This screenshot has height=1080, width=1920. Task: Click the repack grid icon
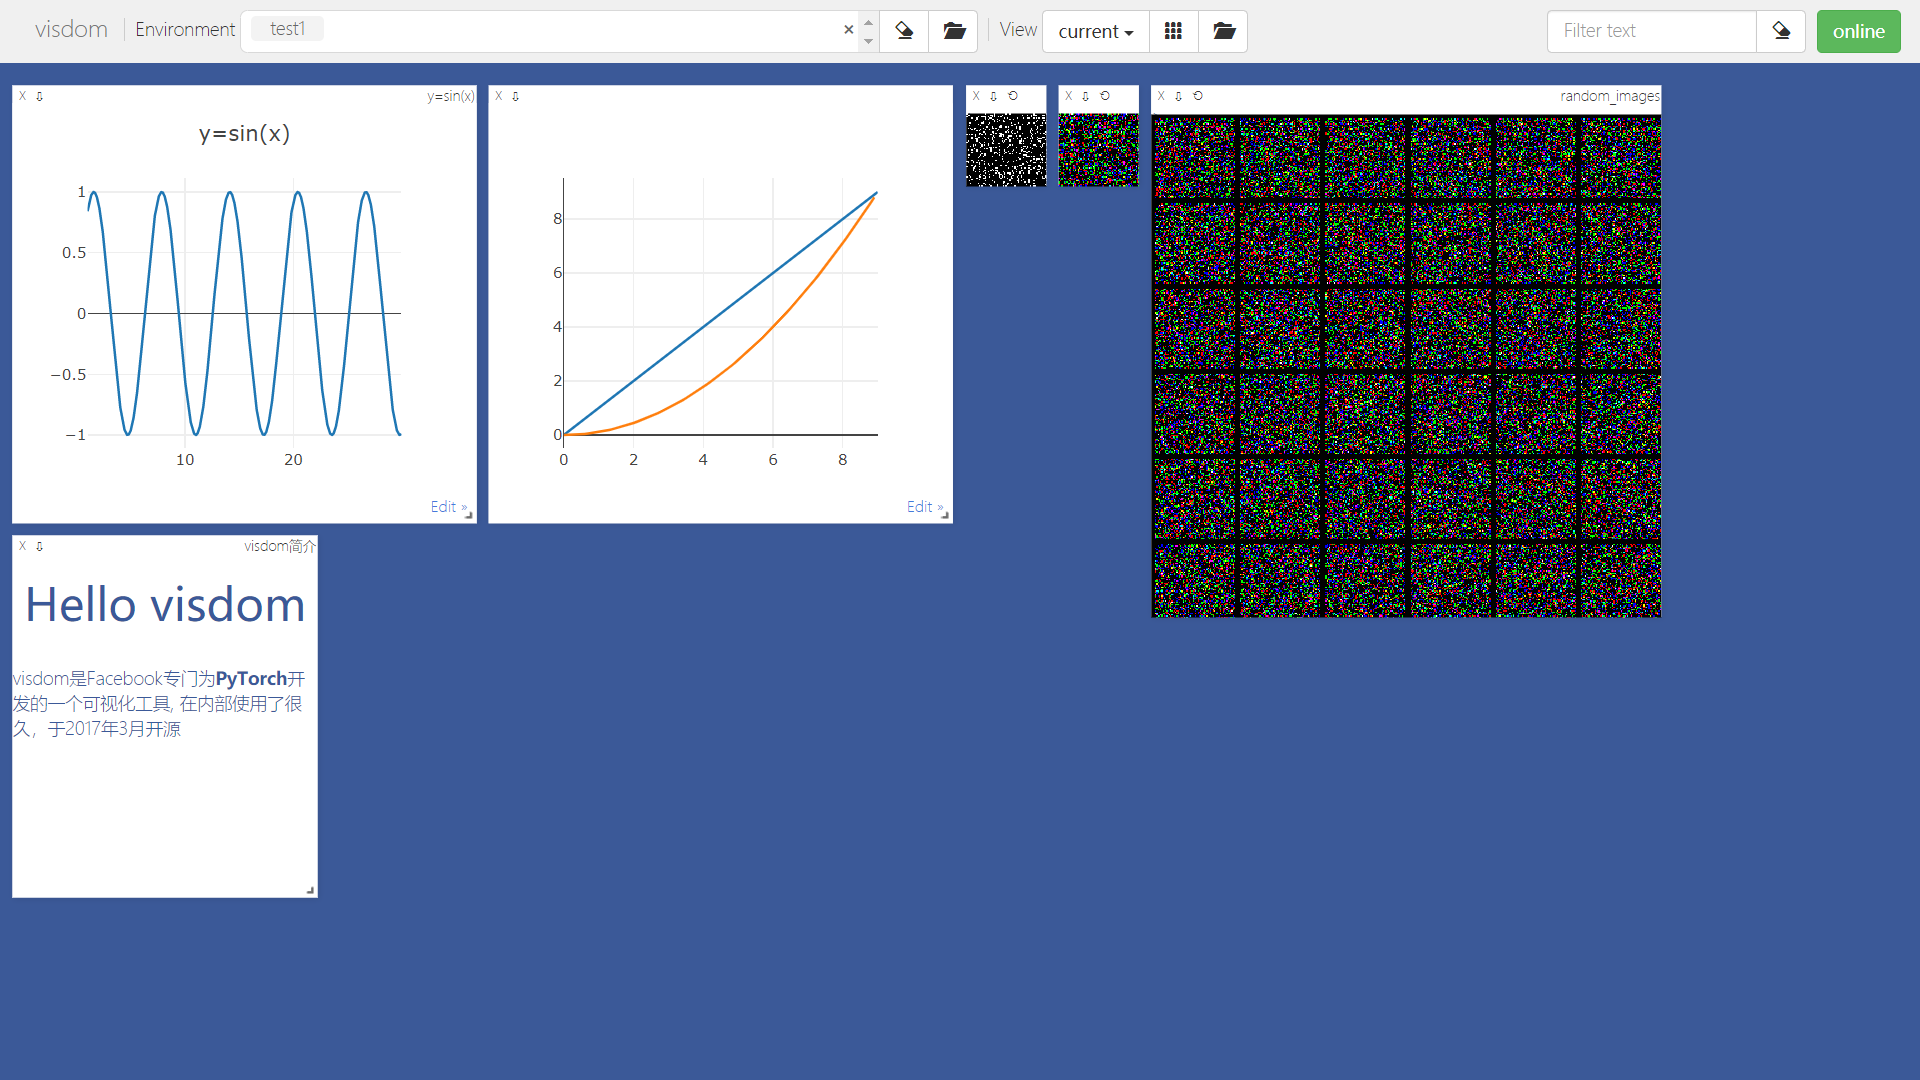pyautogui.click(x=1173, y=31)
